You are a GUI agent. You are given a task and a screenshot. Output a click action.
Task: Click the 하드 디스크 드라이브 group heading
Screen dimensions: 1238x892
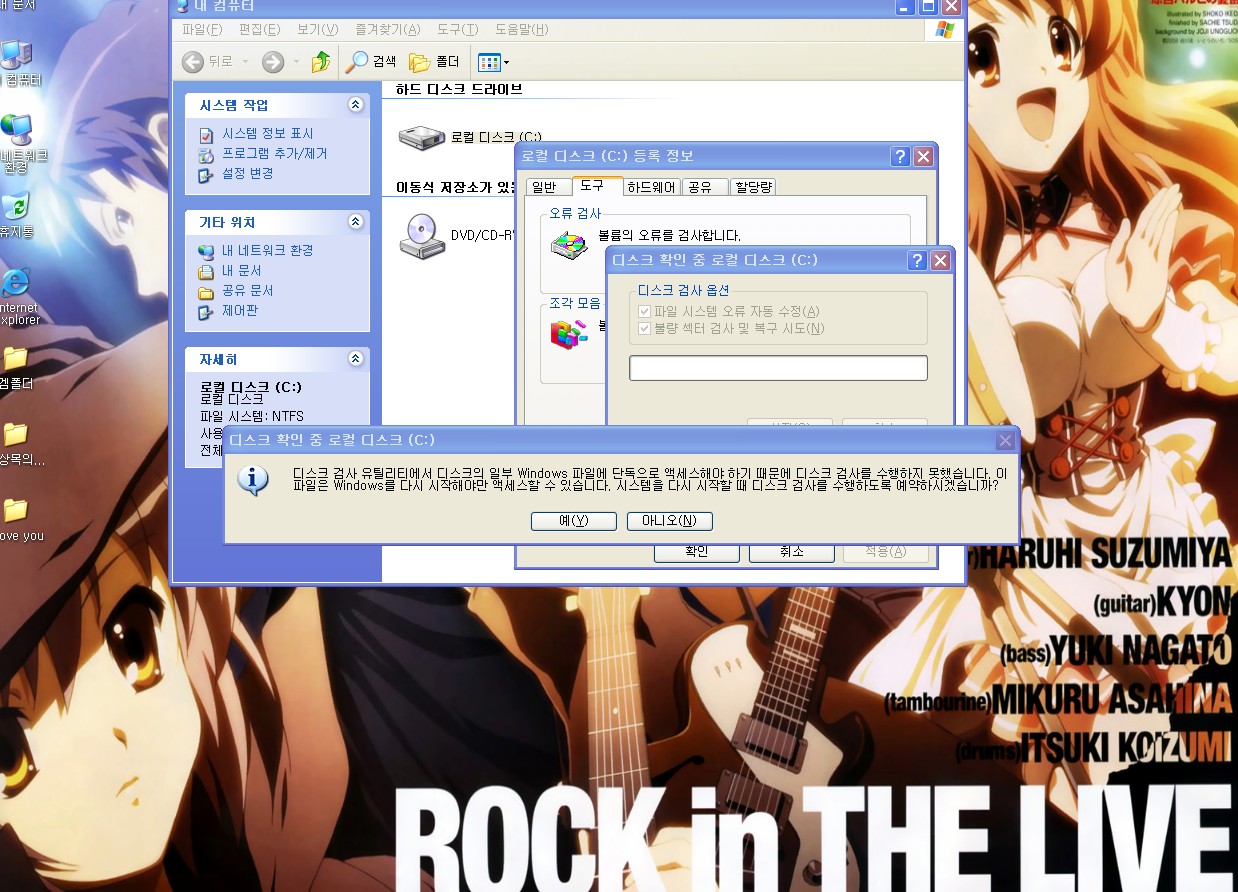click(459, 90)
